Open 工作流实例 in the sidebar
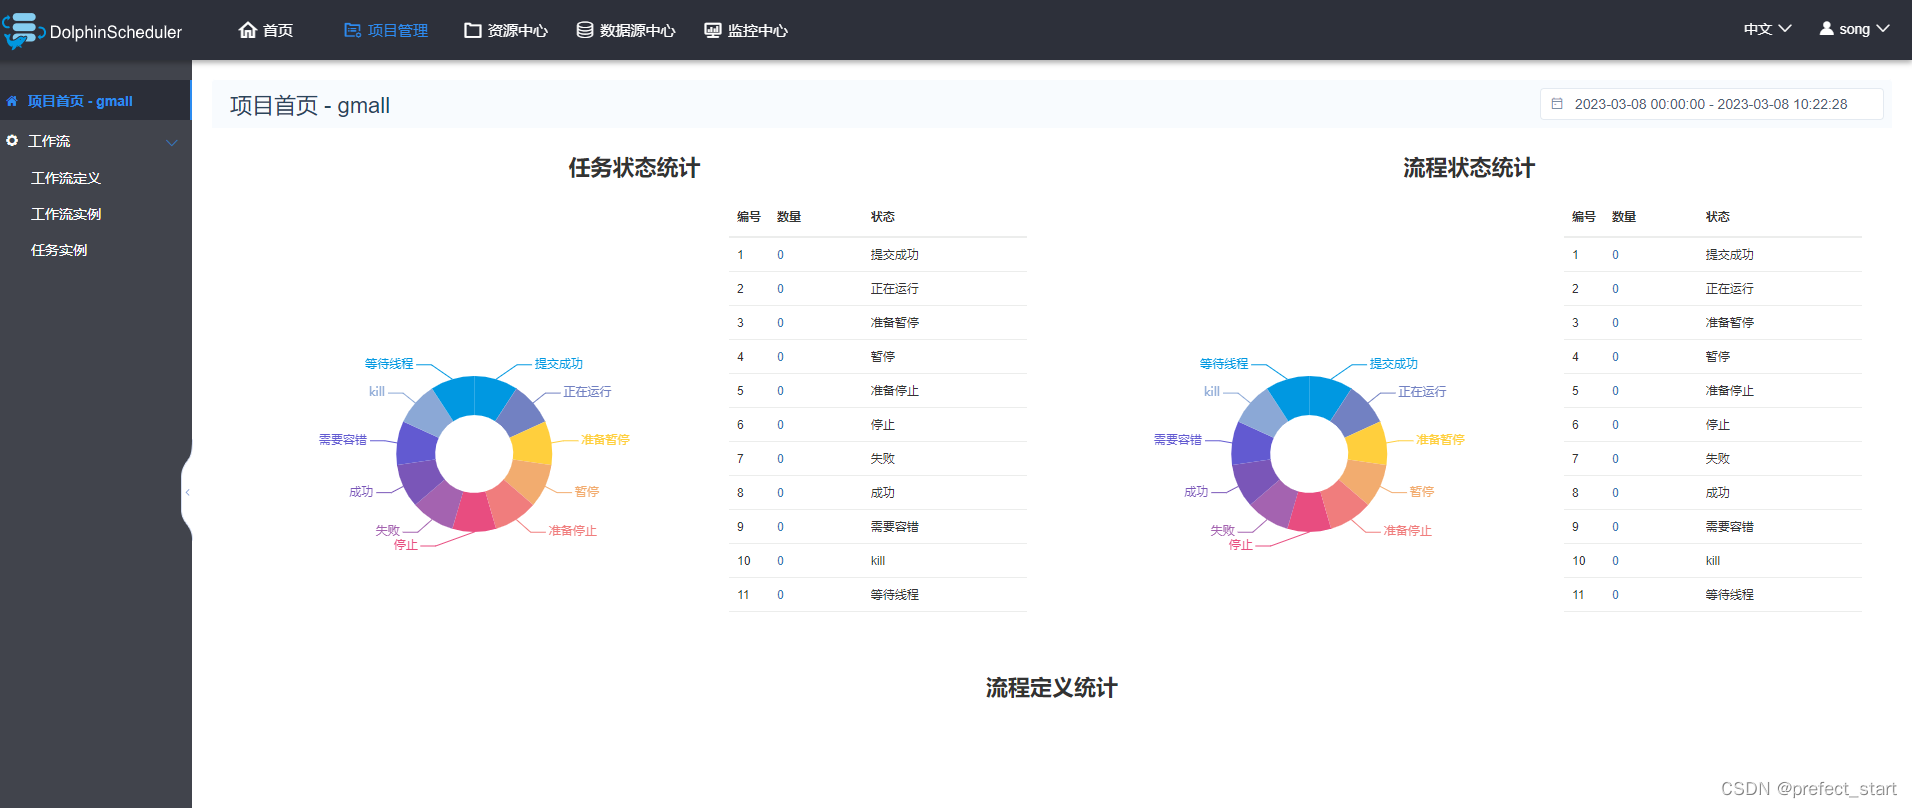The height and width of the screenshot is (808, 1912). pos(66,214)
